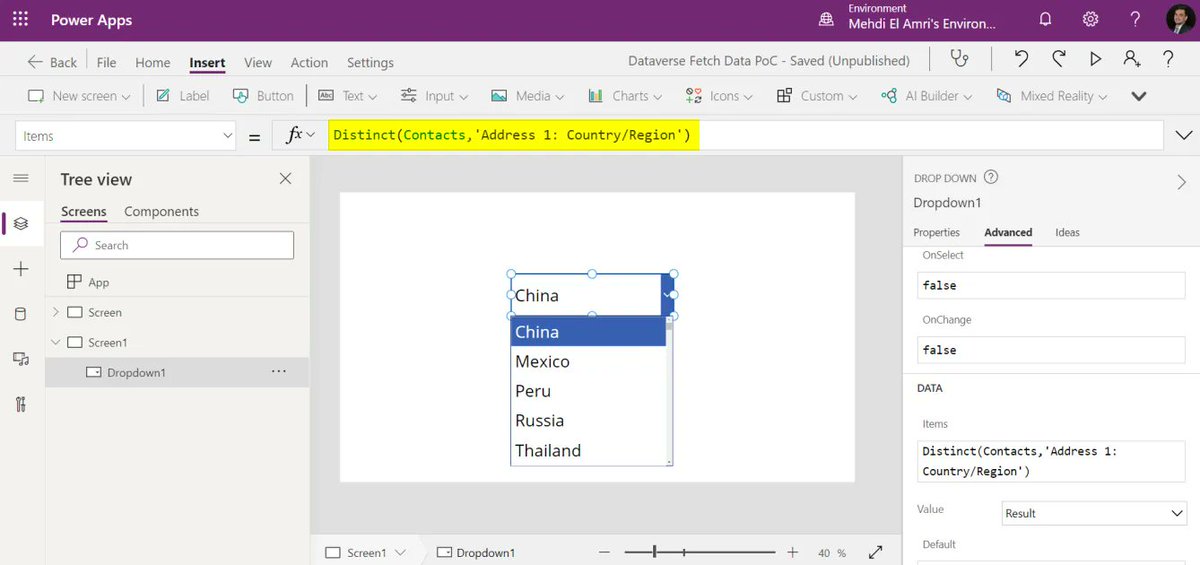Open Tree view layers icon
Screen dimensions: 1200x565
(x=21, y=223)
